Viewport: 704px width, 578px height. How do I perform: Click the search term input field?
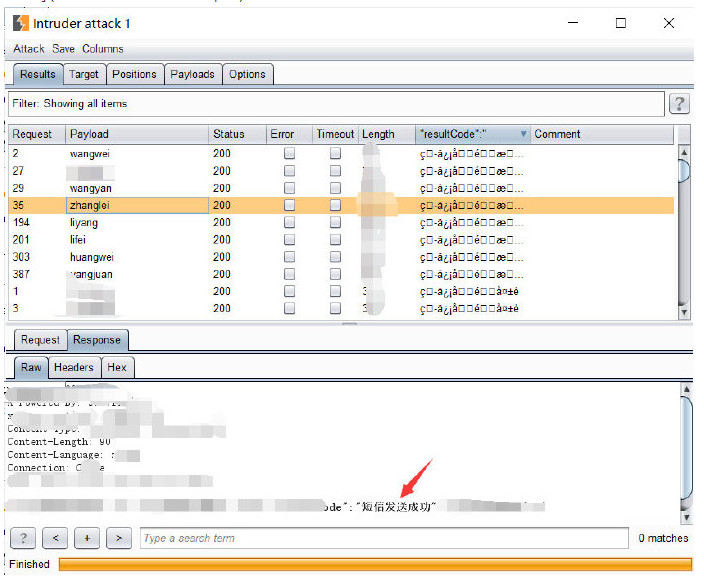pyautogui.click(x=384, y=539)
